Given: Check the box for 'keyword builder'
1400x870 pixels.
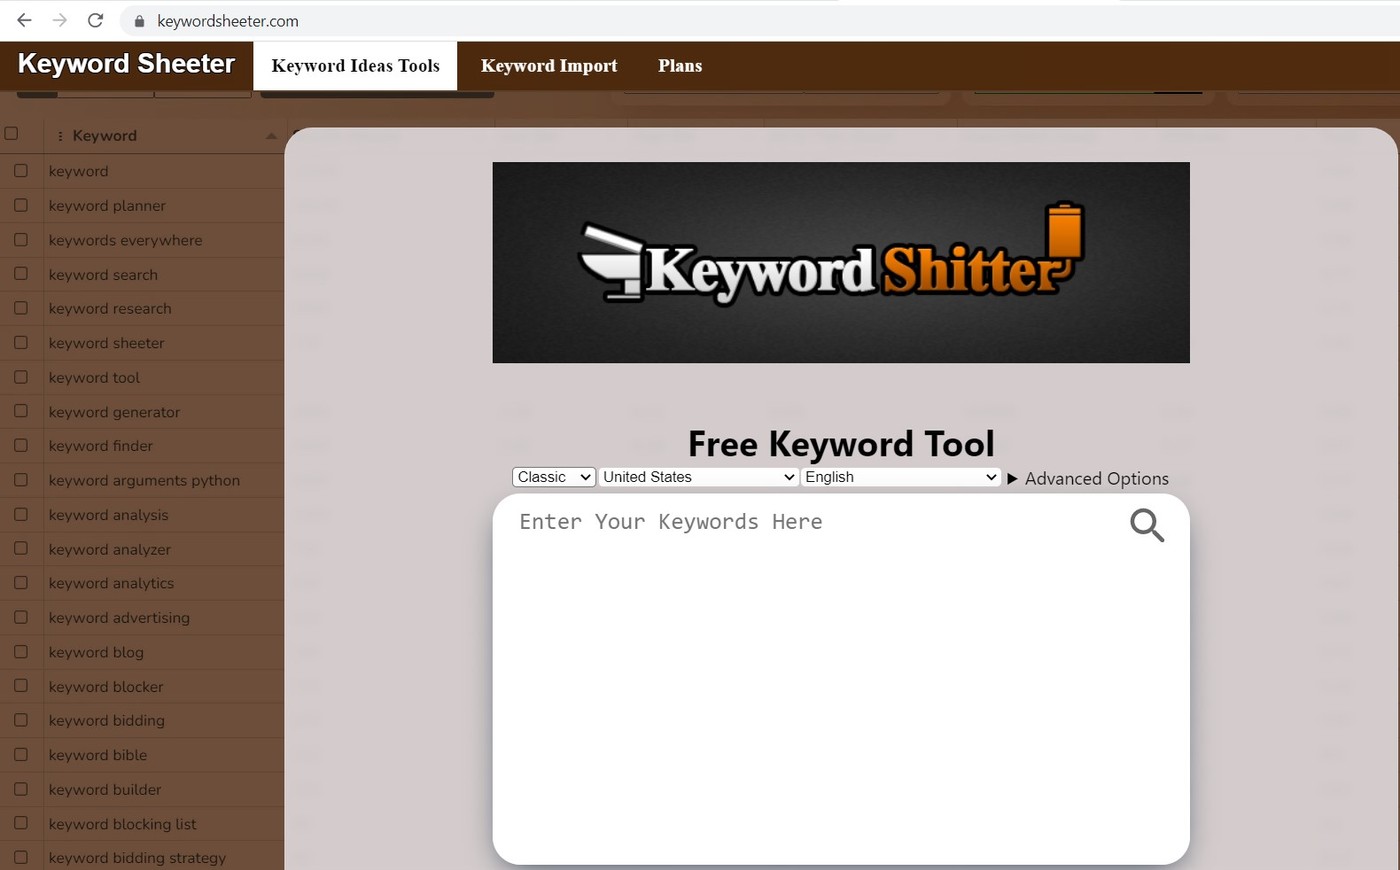Looking at the screenshot, I should (21, 789).
